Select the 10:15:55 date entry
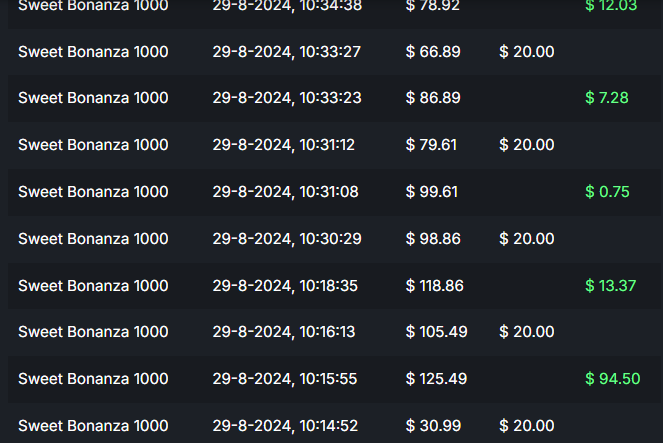Screen dimensions: 663x443 (285, 379)
